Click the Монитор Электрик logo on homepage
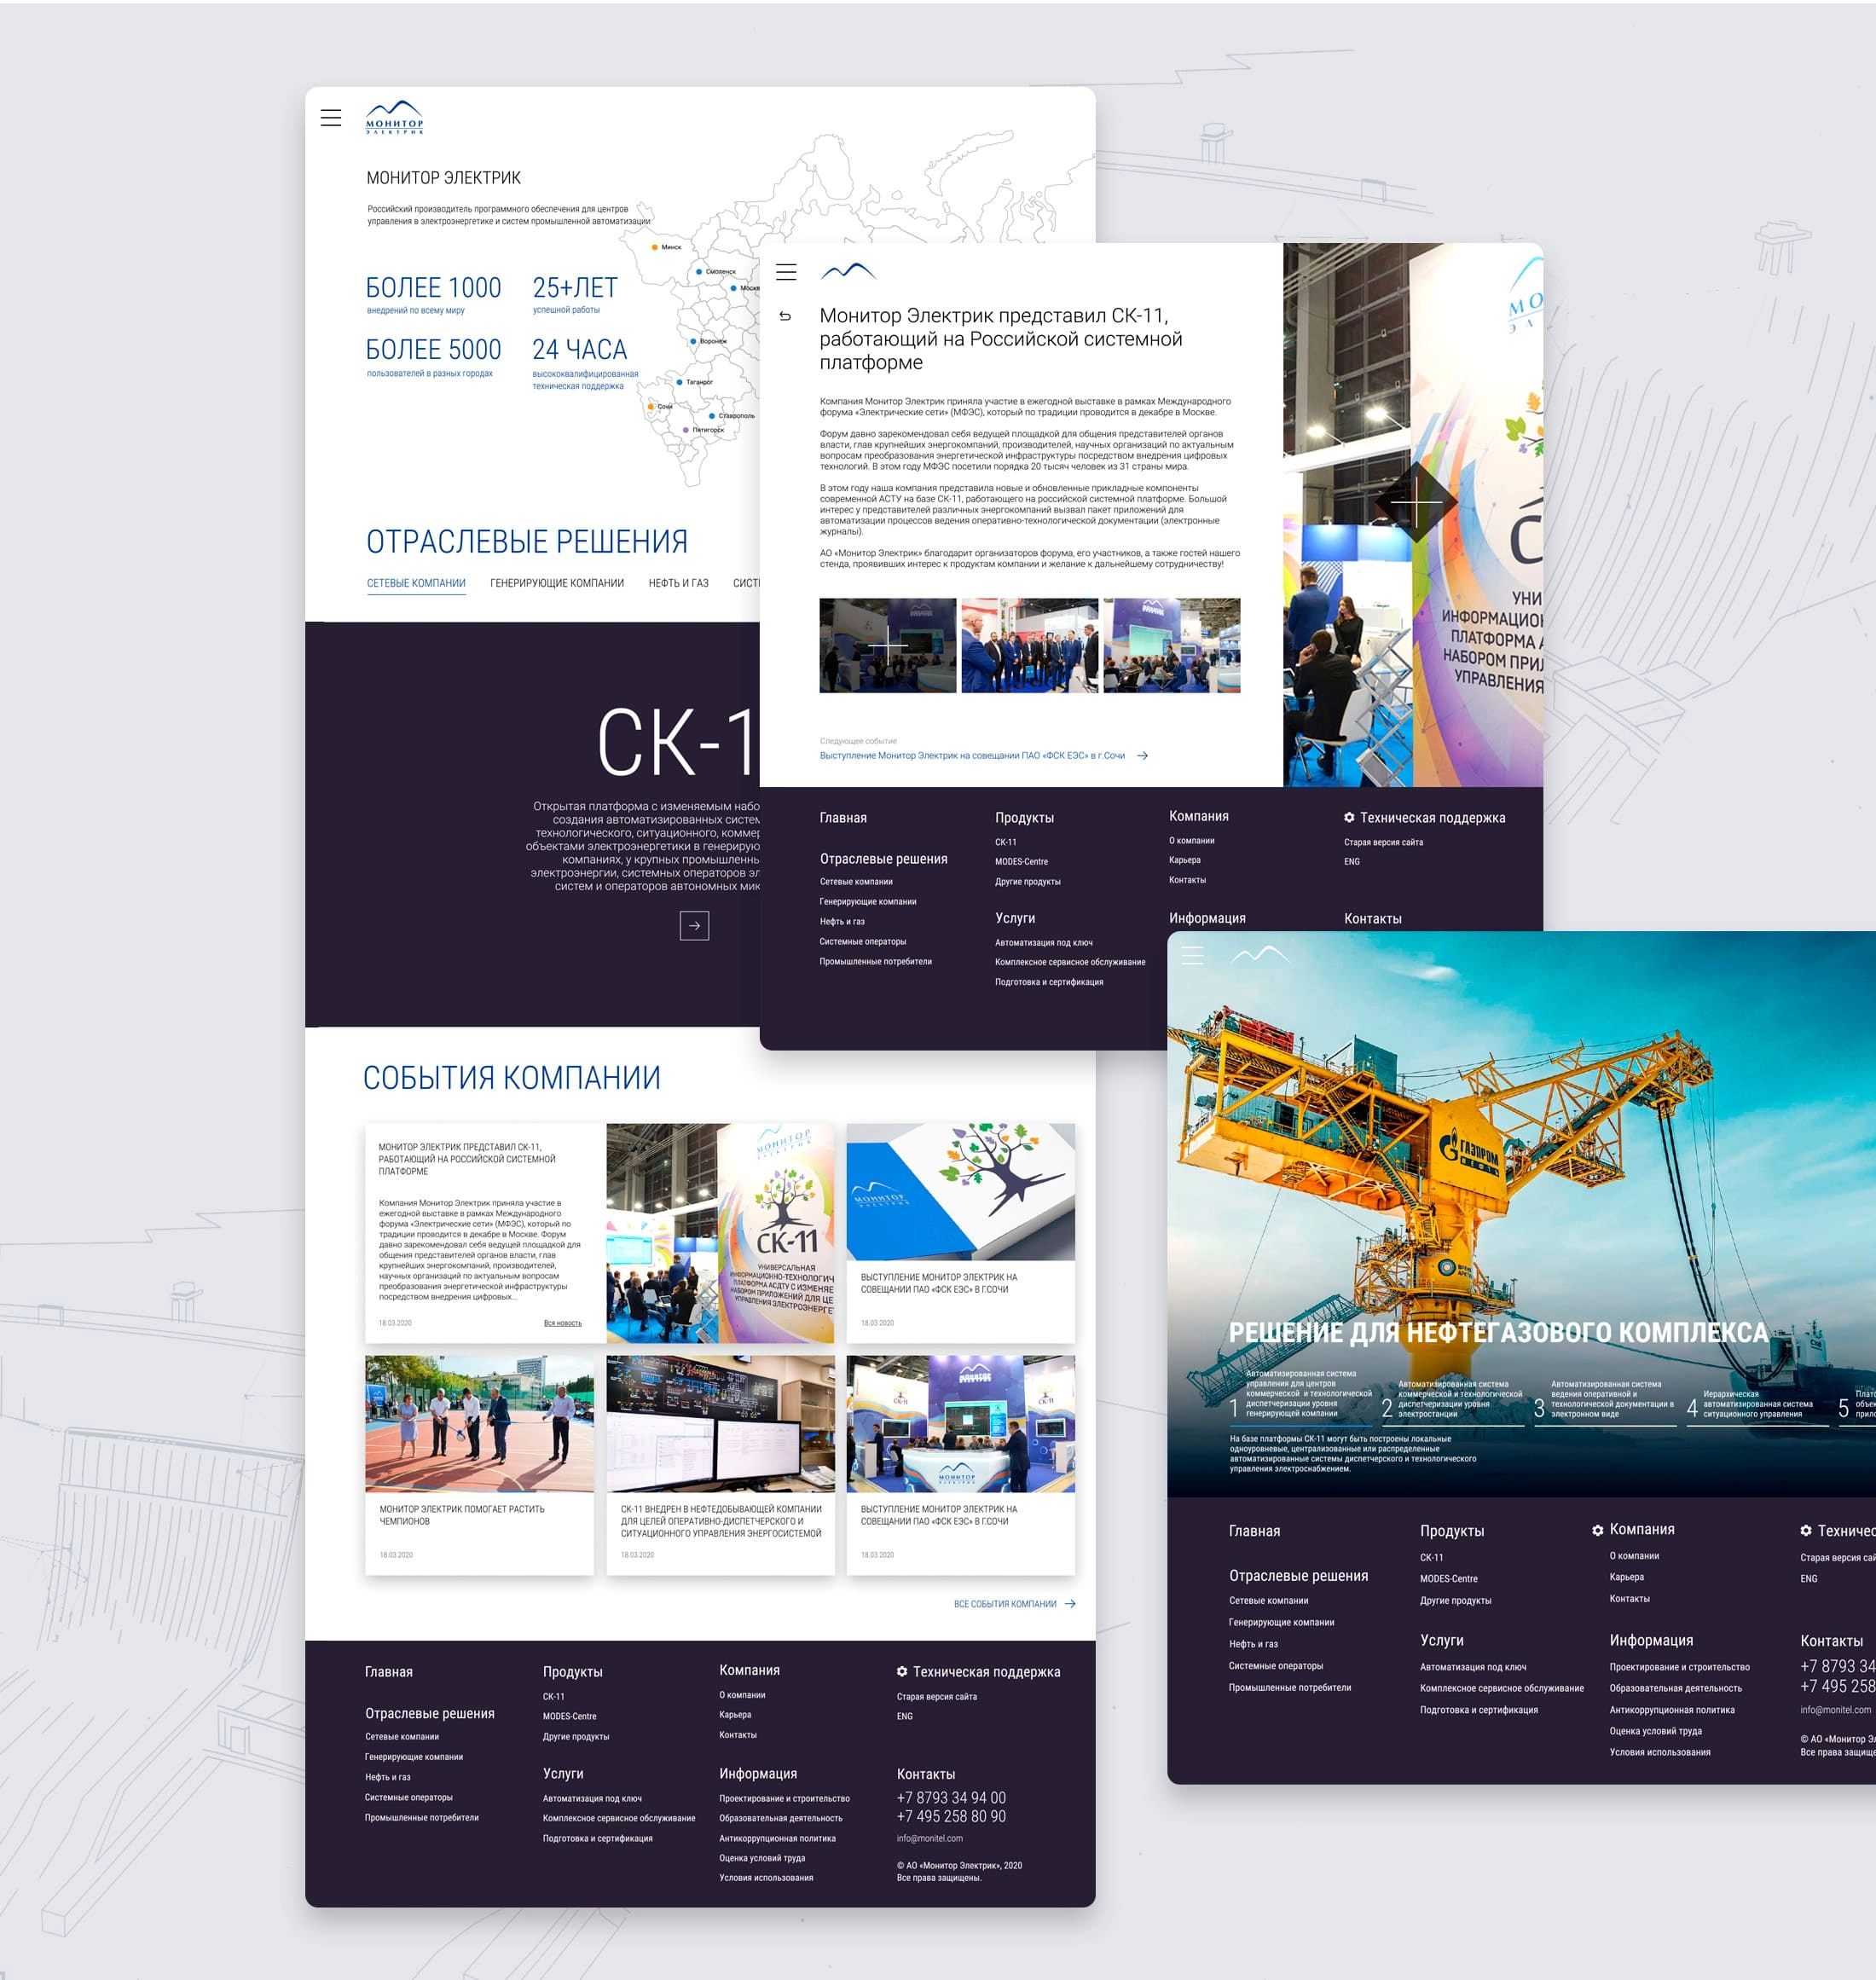The image size is (1876, 1980). click(x=394, y=117)
